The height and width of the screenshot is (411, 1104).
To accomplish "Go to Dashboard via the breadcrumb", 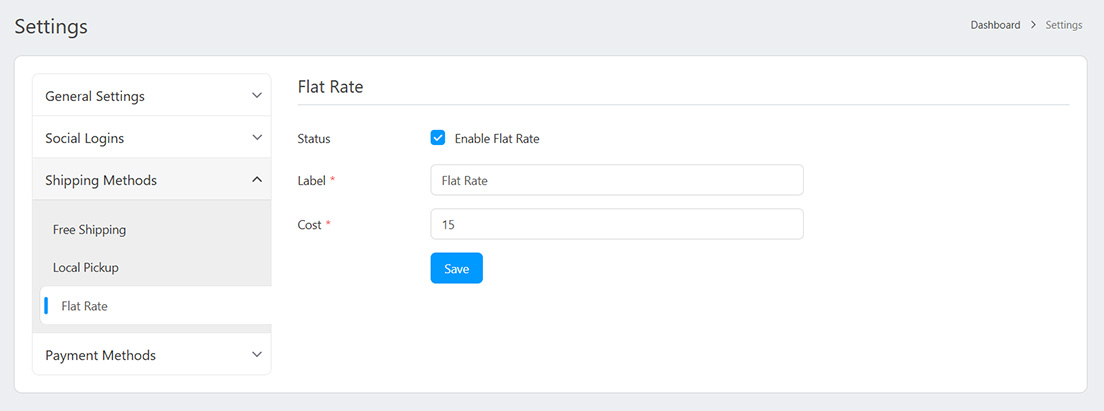I will tap(995, 25).
